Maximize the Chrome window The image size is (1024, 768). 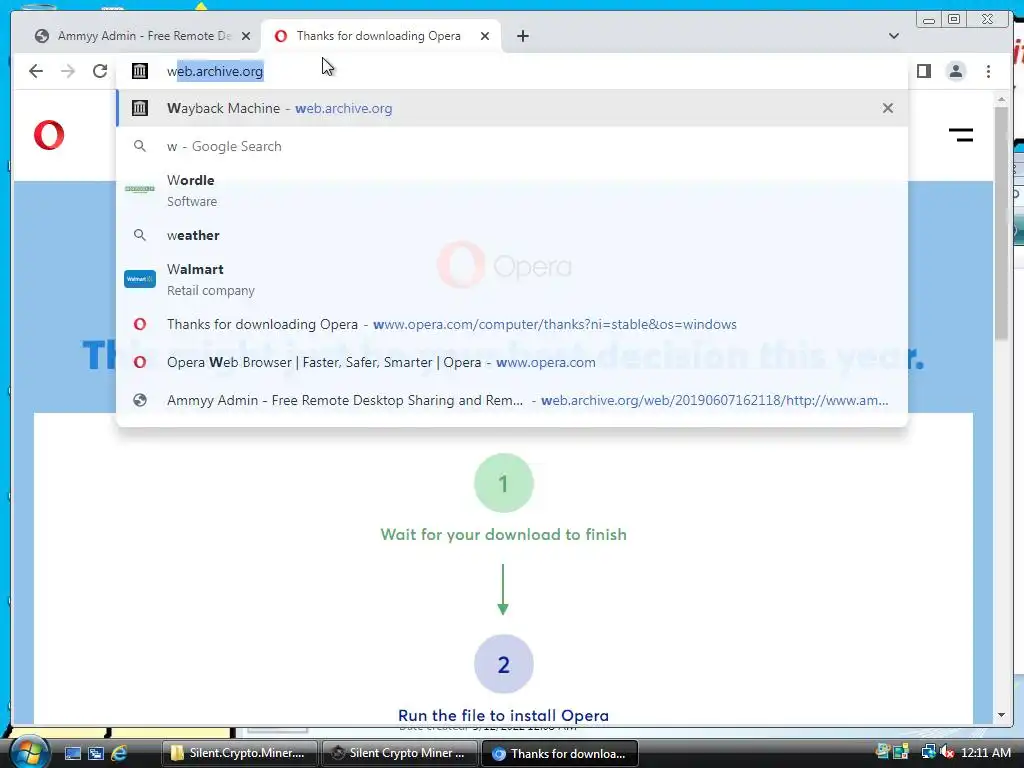[953, 20]
